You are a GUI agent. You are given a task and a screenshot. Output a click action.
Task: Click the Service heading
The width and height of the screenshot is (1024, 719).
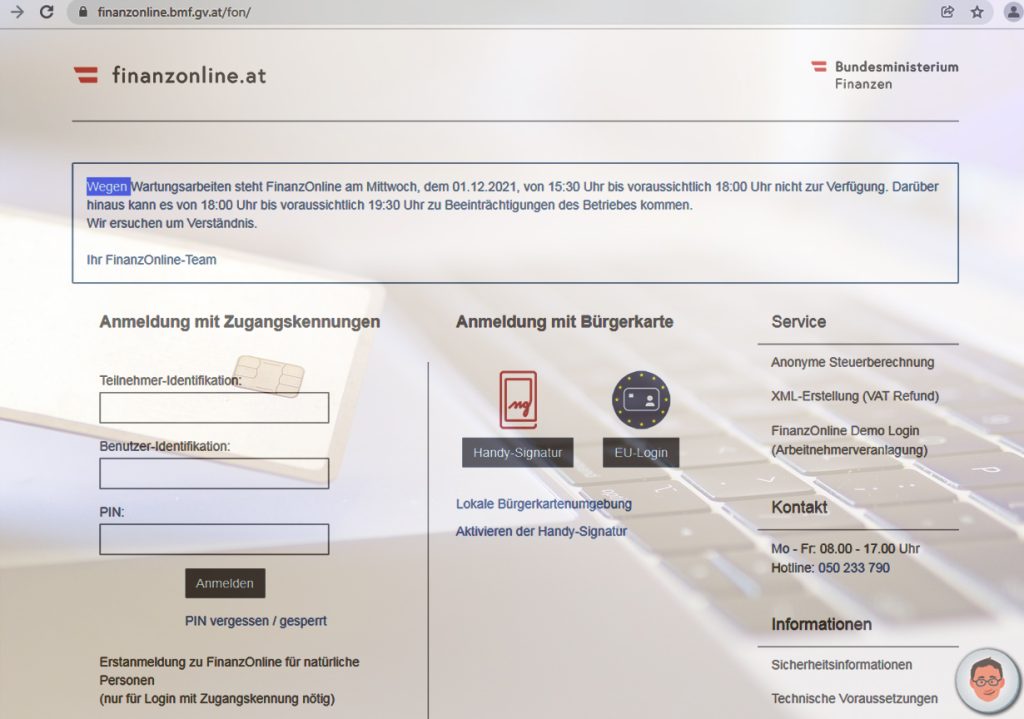click(799, 322)
